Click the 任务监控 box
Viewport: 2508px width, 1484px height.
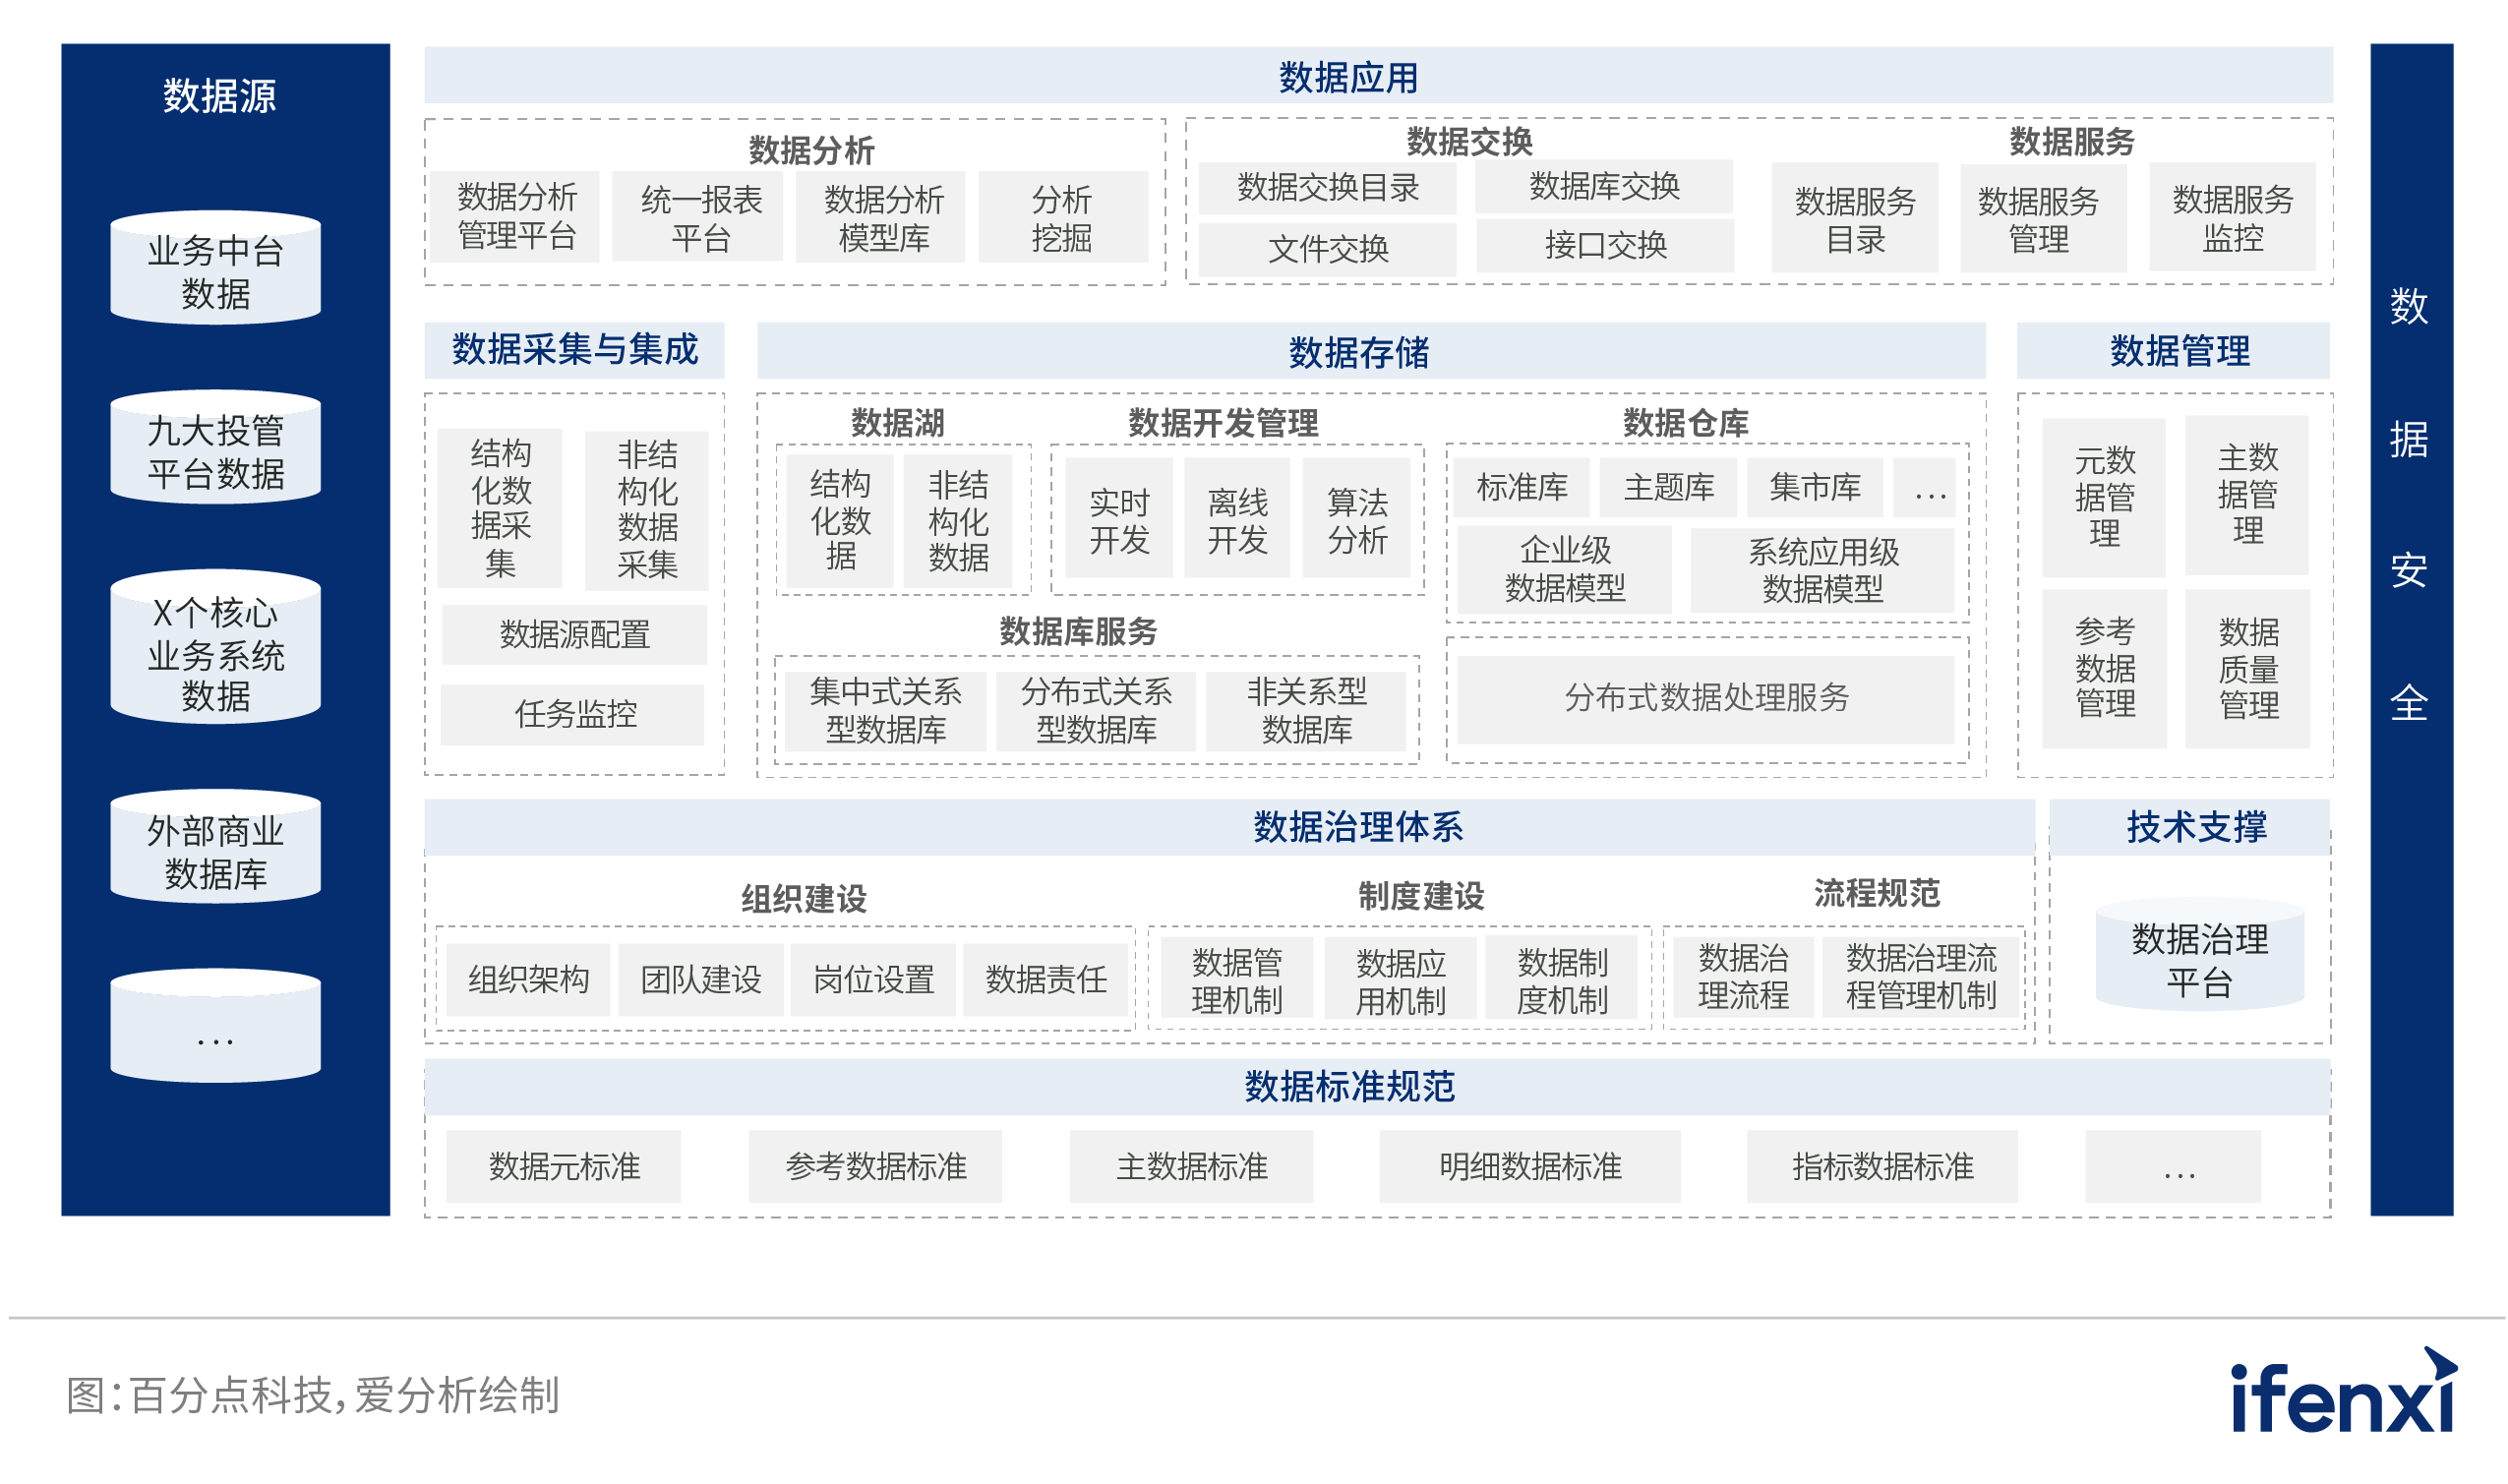[571, 714]
